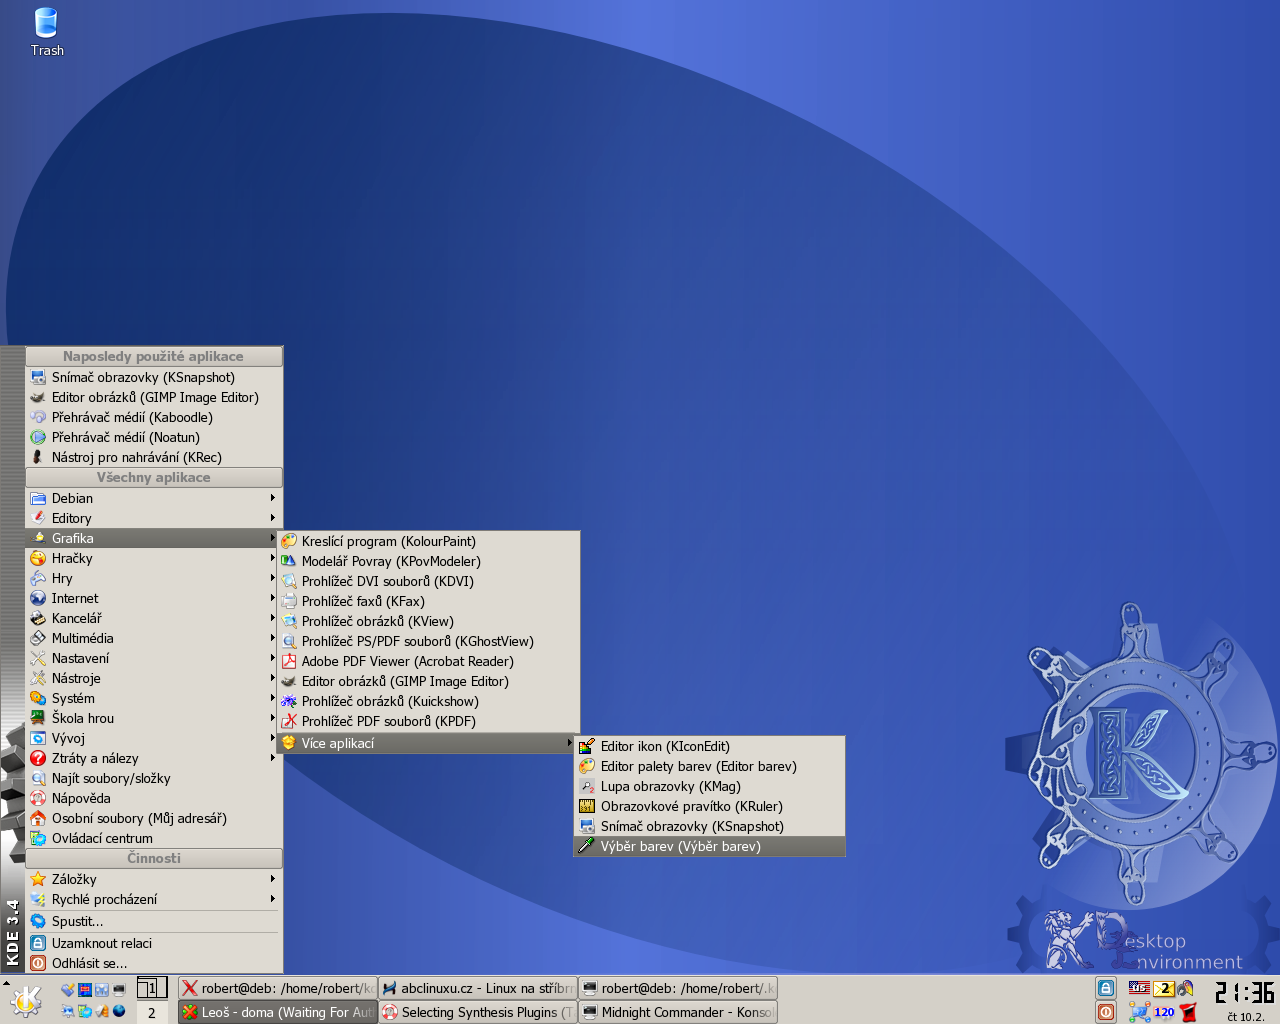Open the Trash desktop icon
The height and width of the screenshot is (1024, 1280).
tap(46, 32)
